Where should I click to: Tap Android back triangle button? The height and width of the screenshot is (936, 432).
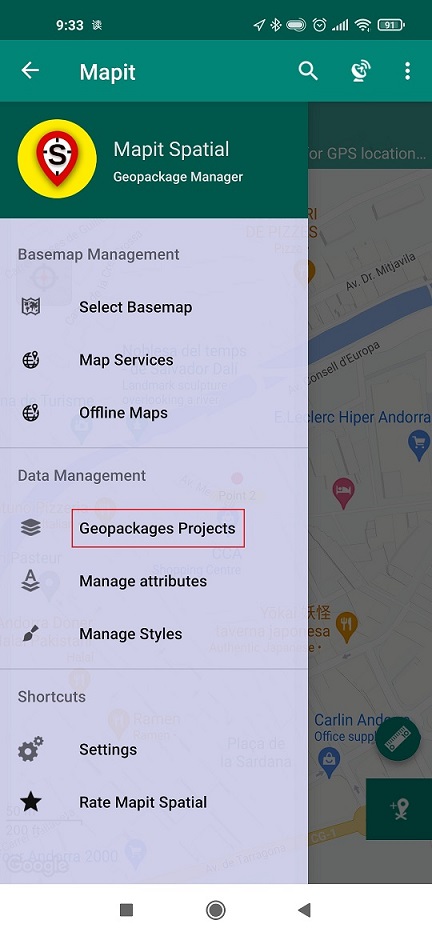tap(304, 910)
